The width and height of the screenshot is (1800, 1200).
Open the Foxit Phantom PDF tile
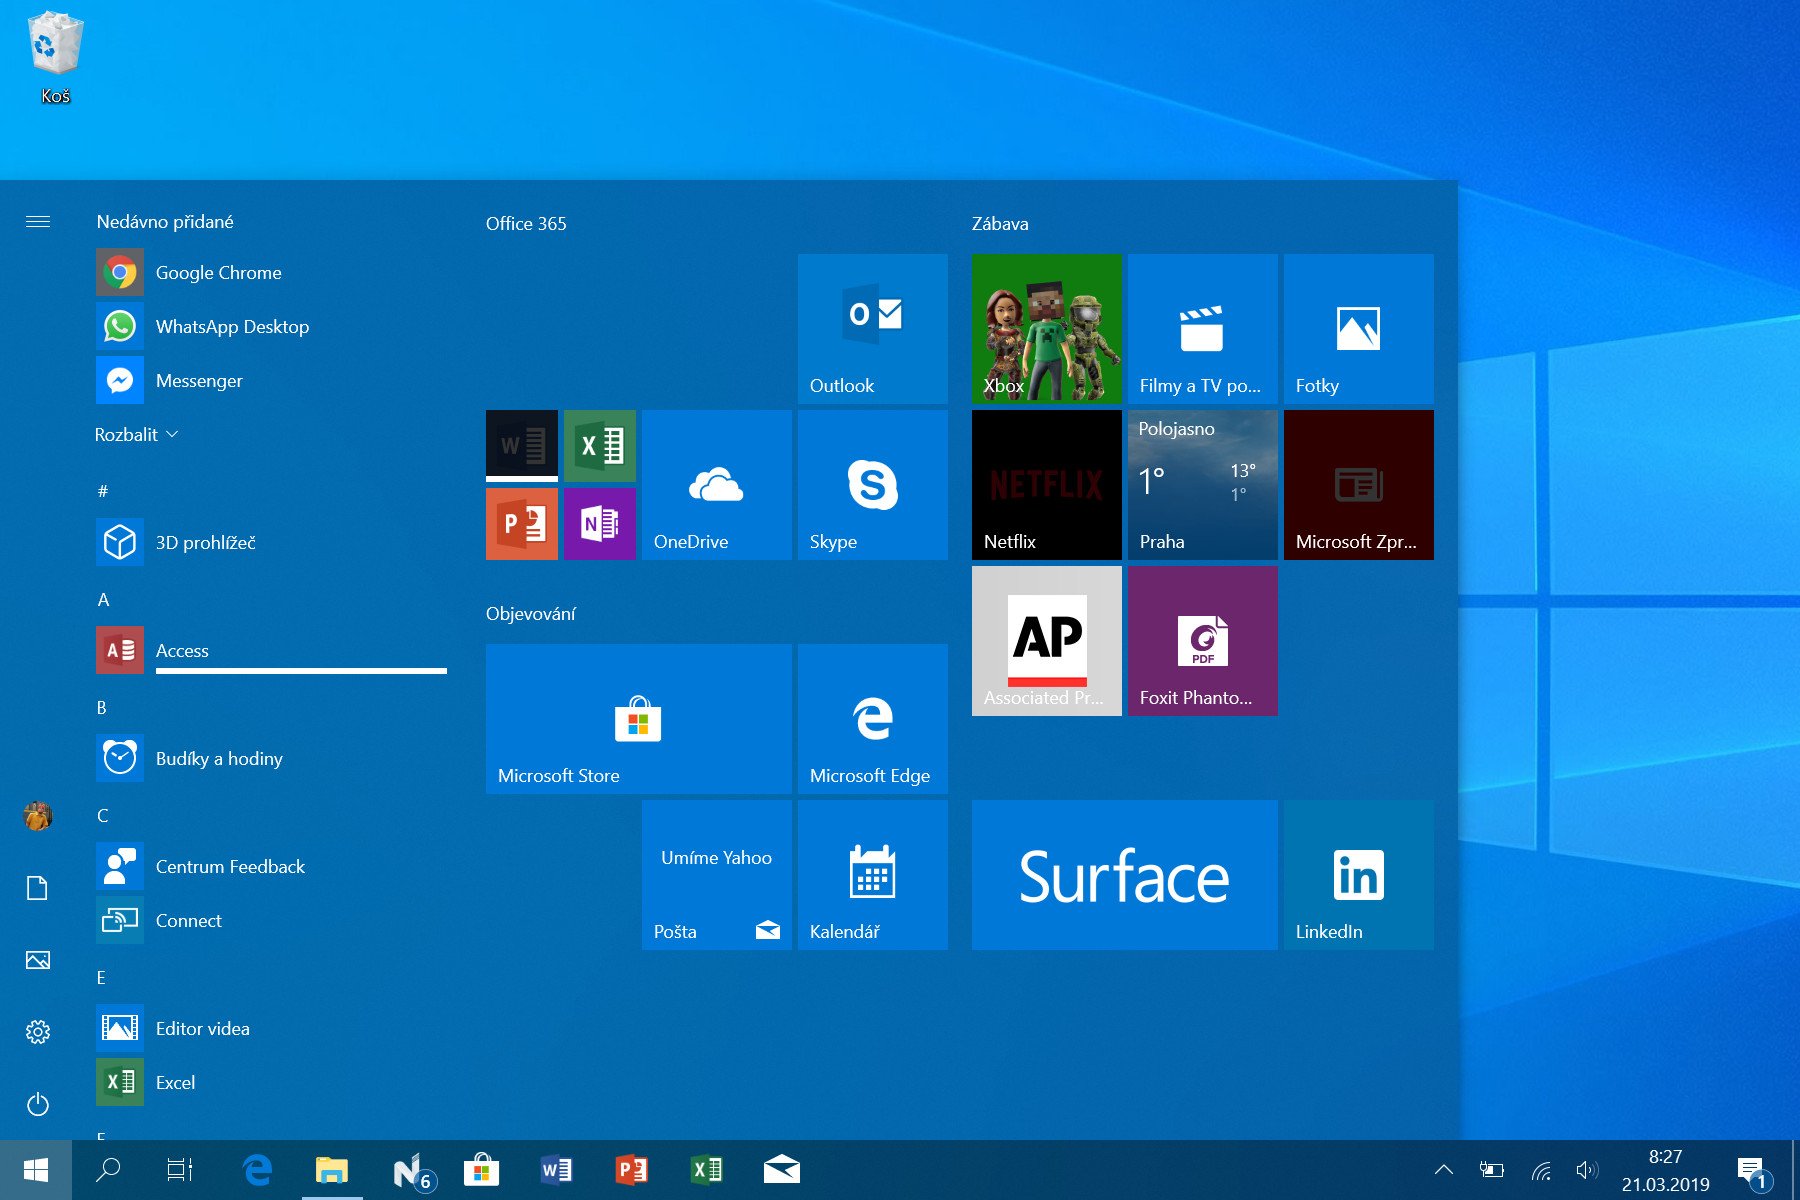[x=1202, y=640]
